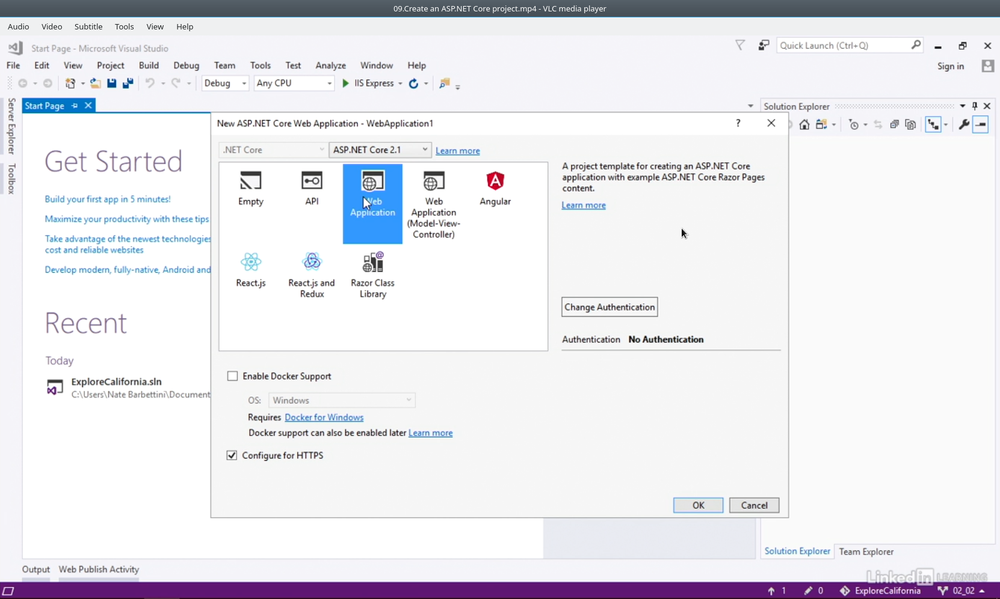This screenshot has height=599, width=1000.
Task: Choose Web Application (Model-View-Controller) template
Action: click(434, 204)
